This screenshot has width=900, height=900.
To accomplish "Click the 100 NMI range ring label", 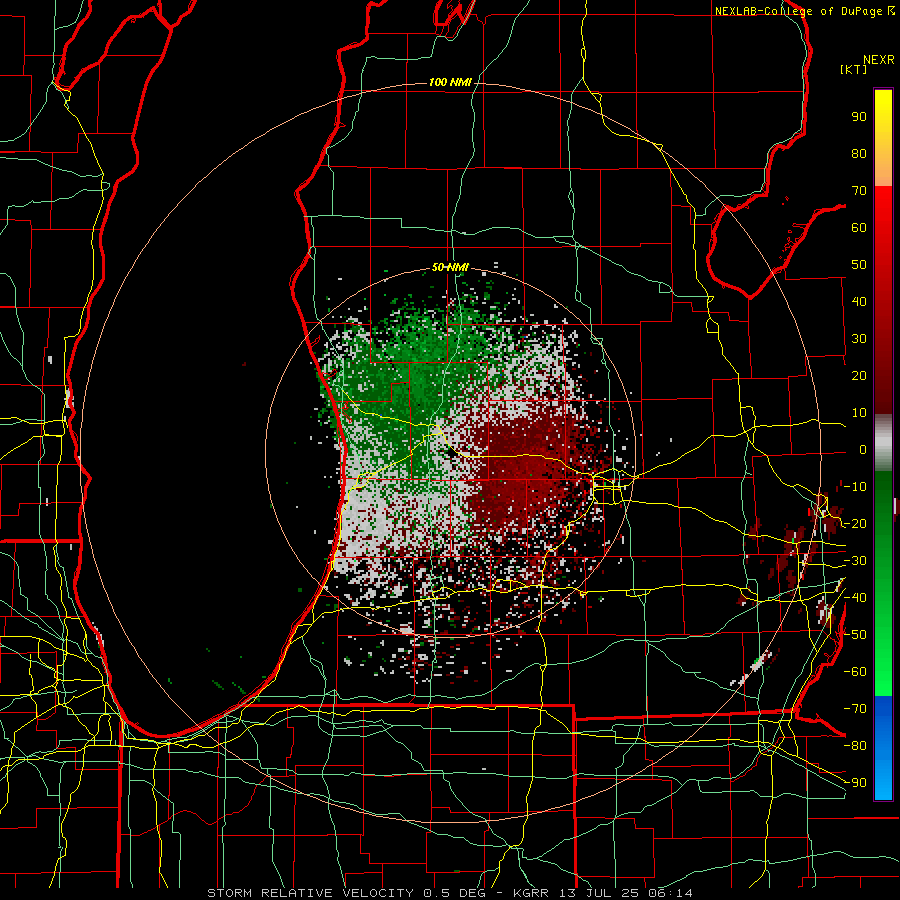I will 450,83.
